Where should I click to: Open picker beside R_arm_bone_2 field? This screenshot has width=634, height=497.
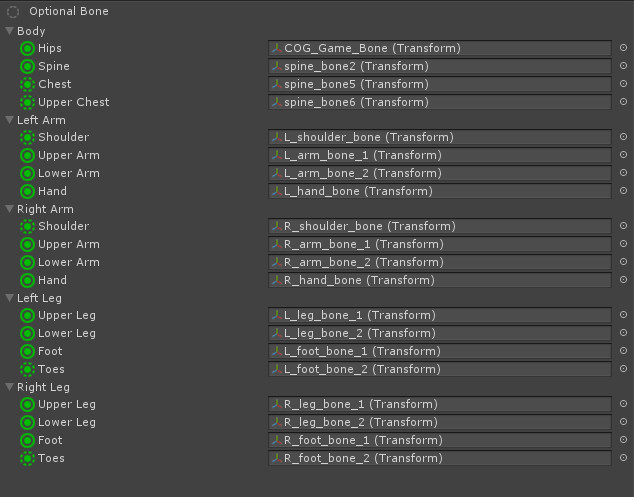623,262
